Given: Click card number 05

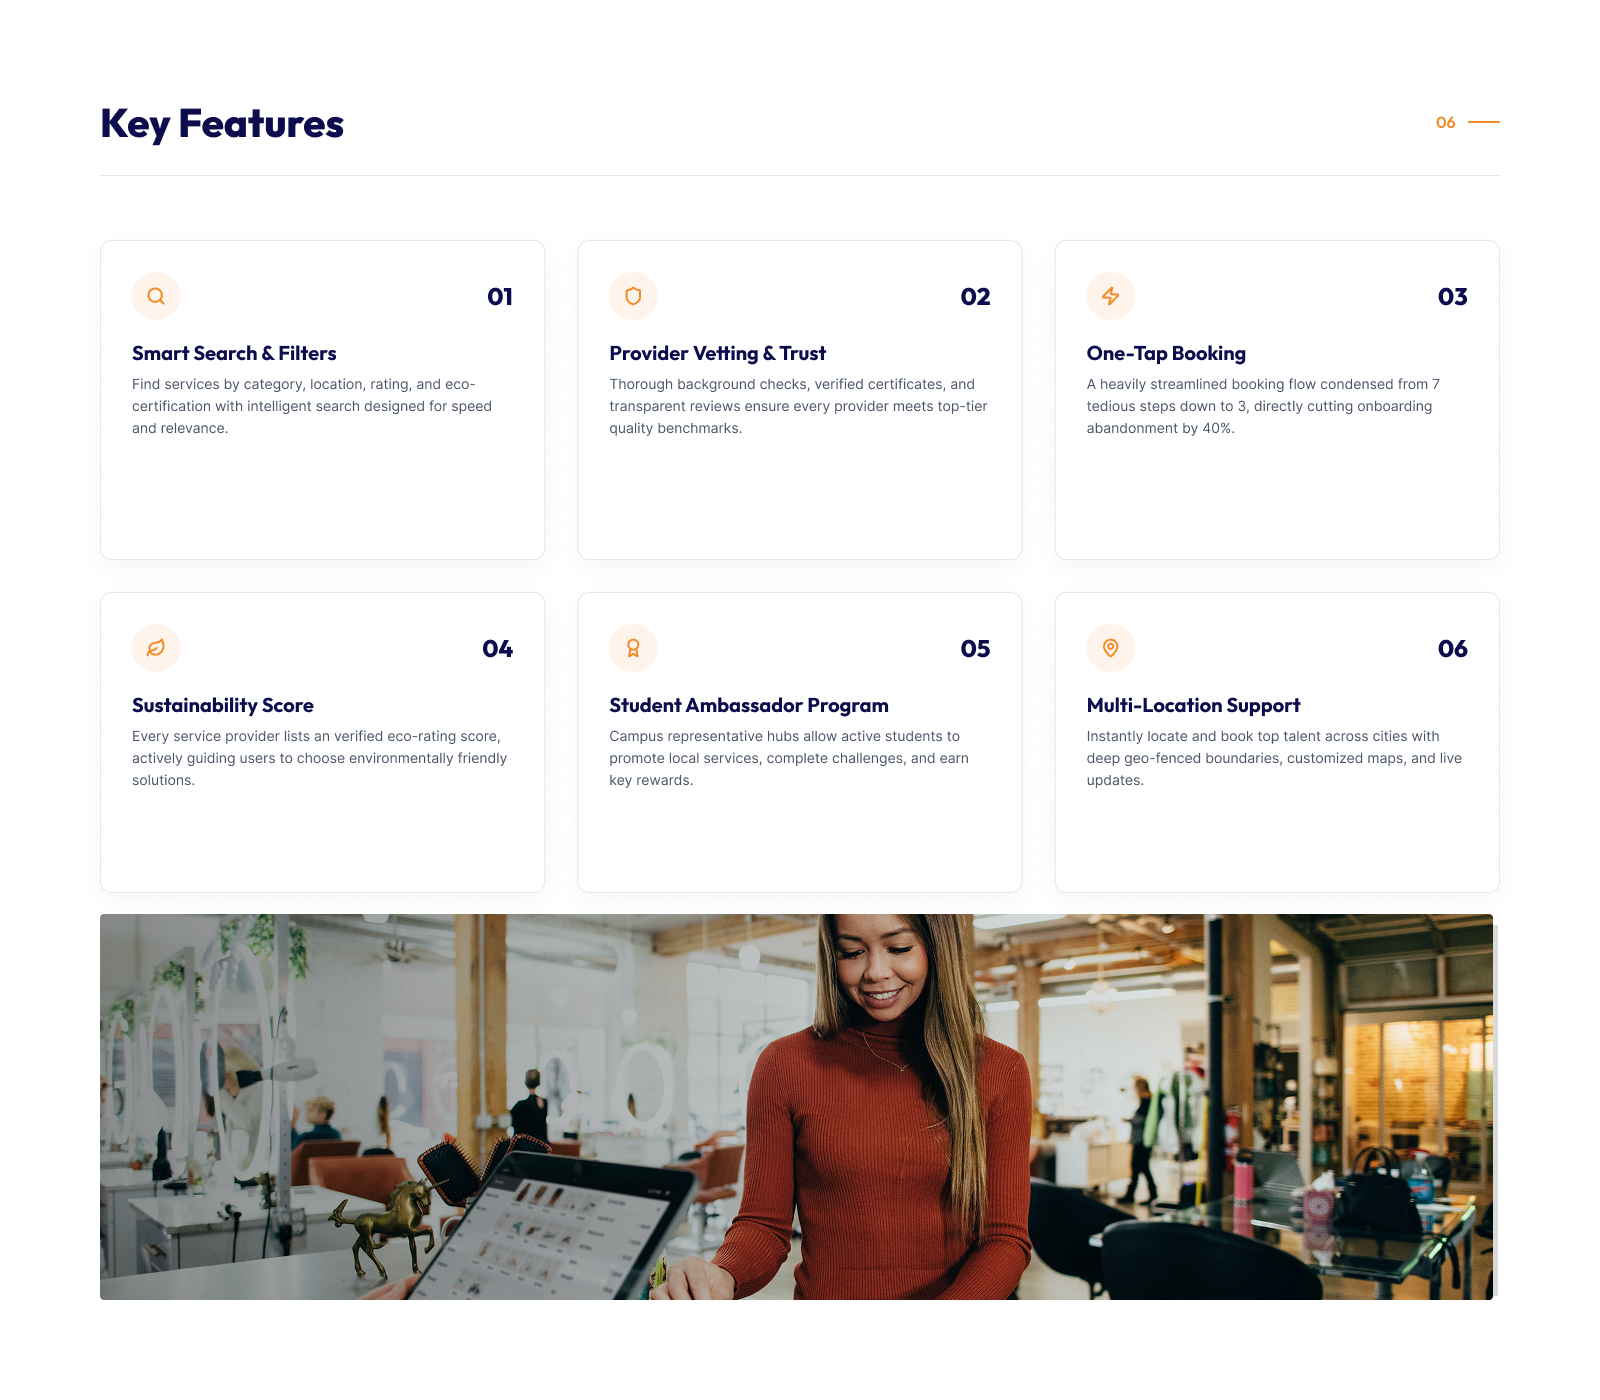Looking at the screenshot, I should tap(975, 648).
